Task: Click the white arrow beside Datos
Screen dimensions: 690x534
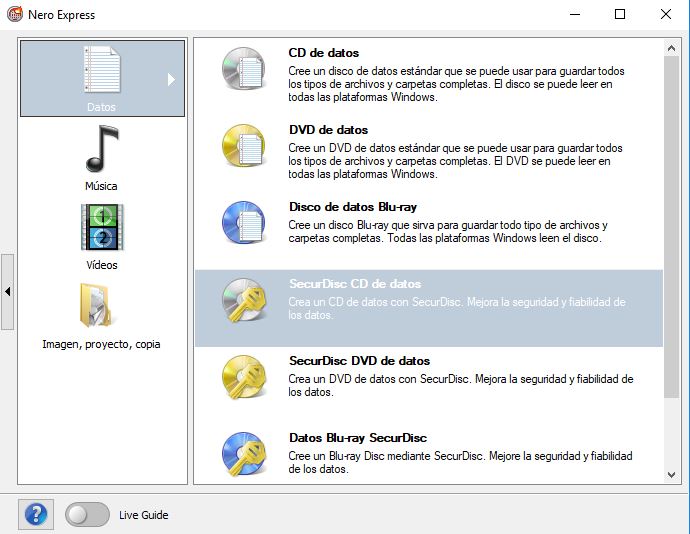Action: tap(171, 79)
